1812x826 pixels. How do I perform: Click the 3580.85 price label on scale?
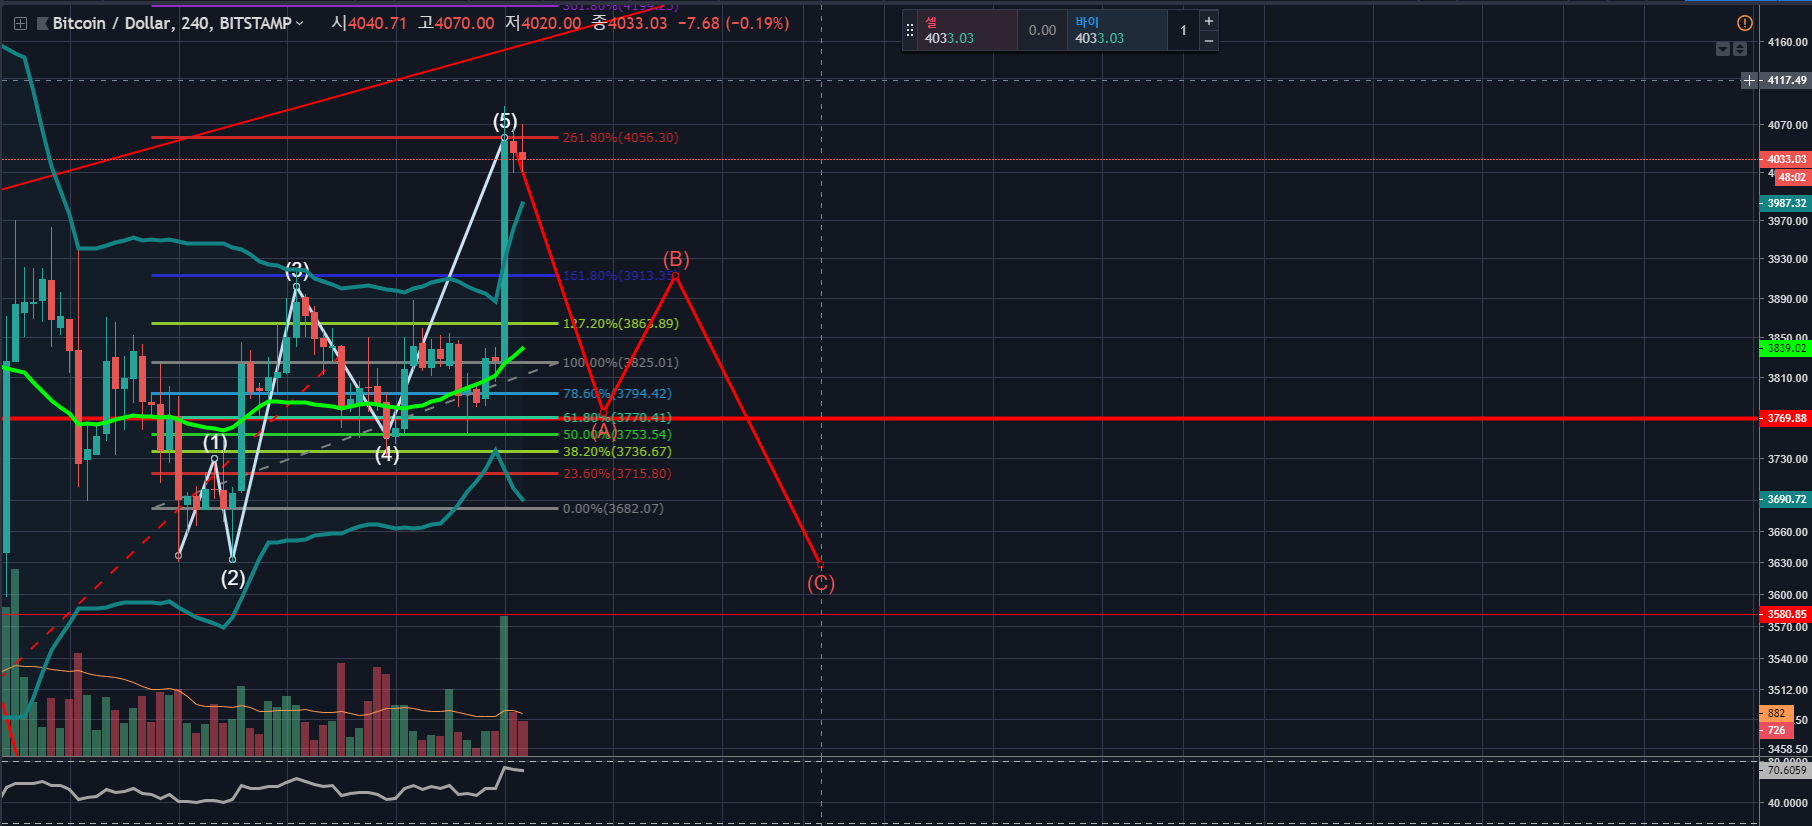pyautogui.click(x=1785, y=614)
